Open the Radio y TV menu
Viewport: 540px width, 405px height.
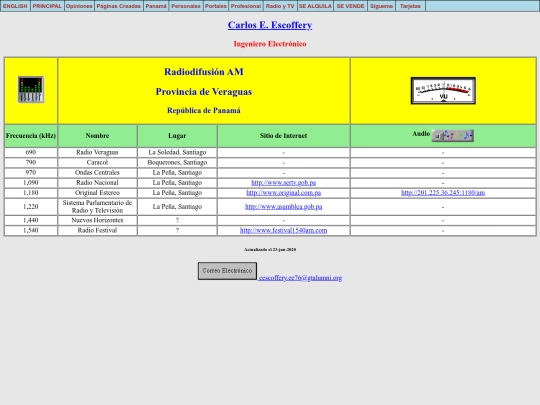pyautogui.click(x=280, y=6)
